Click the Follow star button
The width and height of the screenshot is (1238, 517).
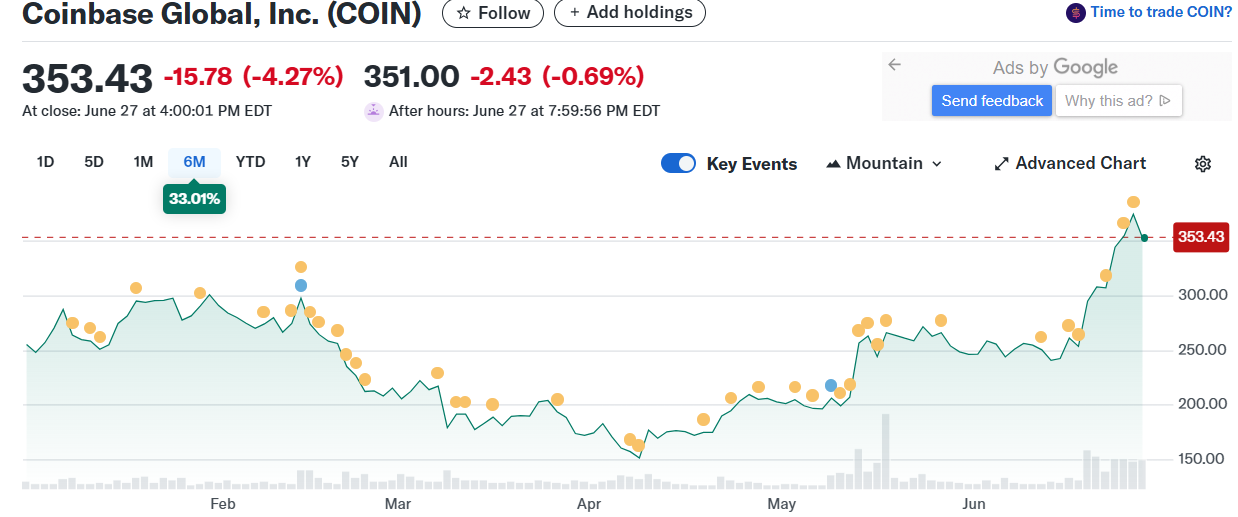(x=493, y=13)
